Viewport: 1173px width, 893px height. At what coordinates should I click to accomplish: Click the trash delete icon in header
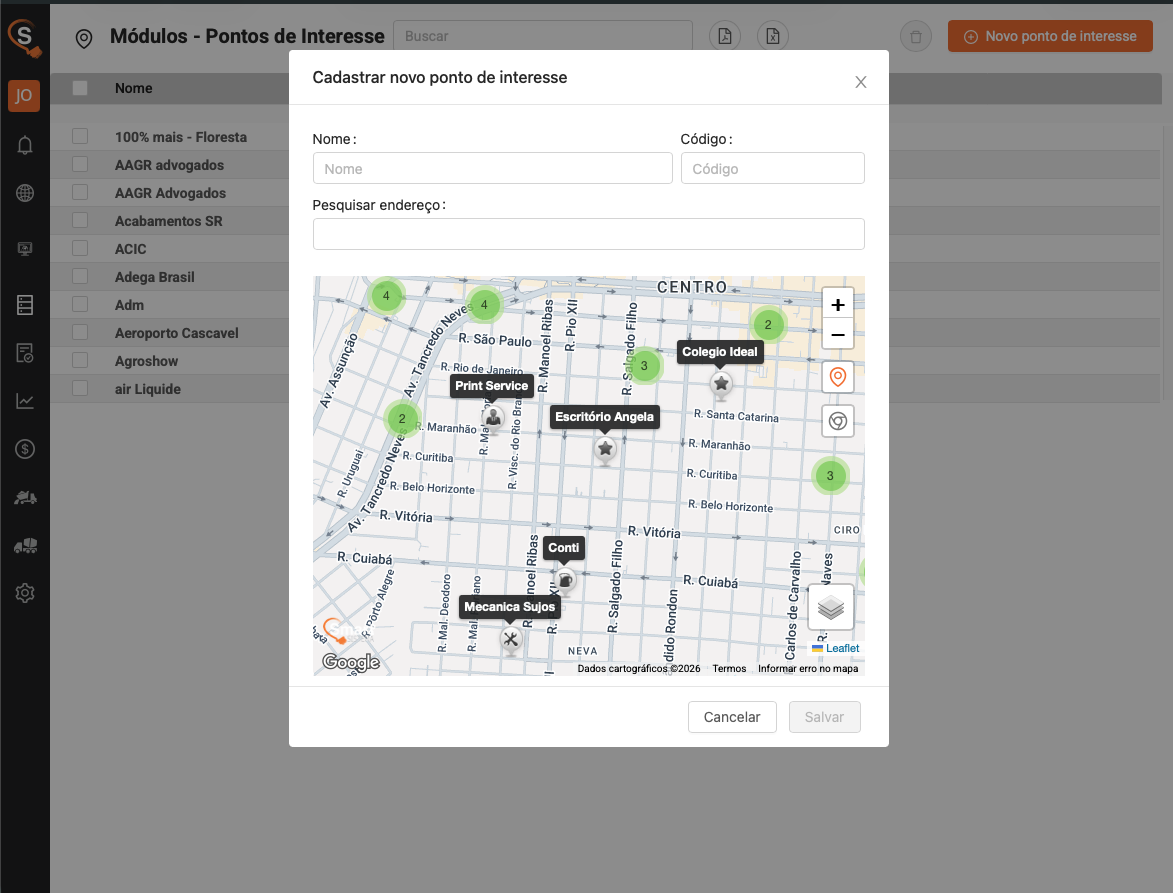(916, 36)
